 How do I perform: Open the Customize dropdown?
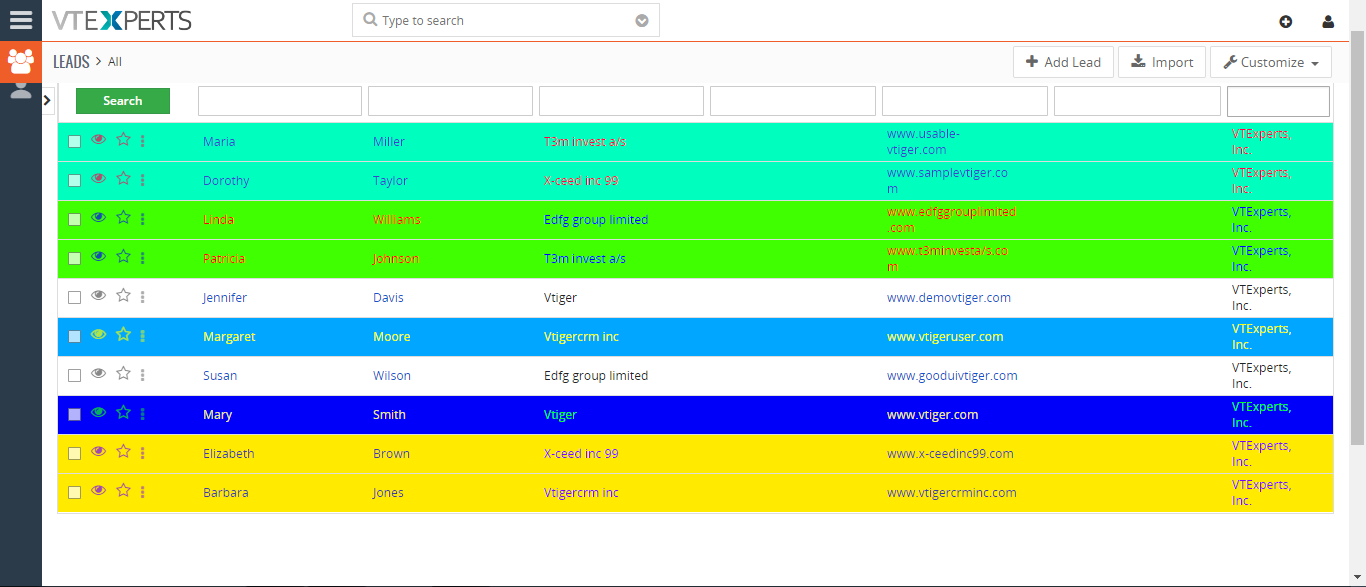1271,62
